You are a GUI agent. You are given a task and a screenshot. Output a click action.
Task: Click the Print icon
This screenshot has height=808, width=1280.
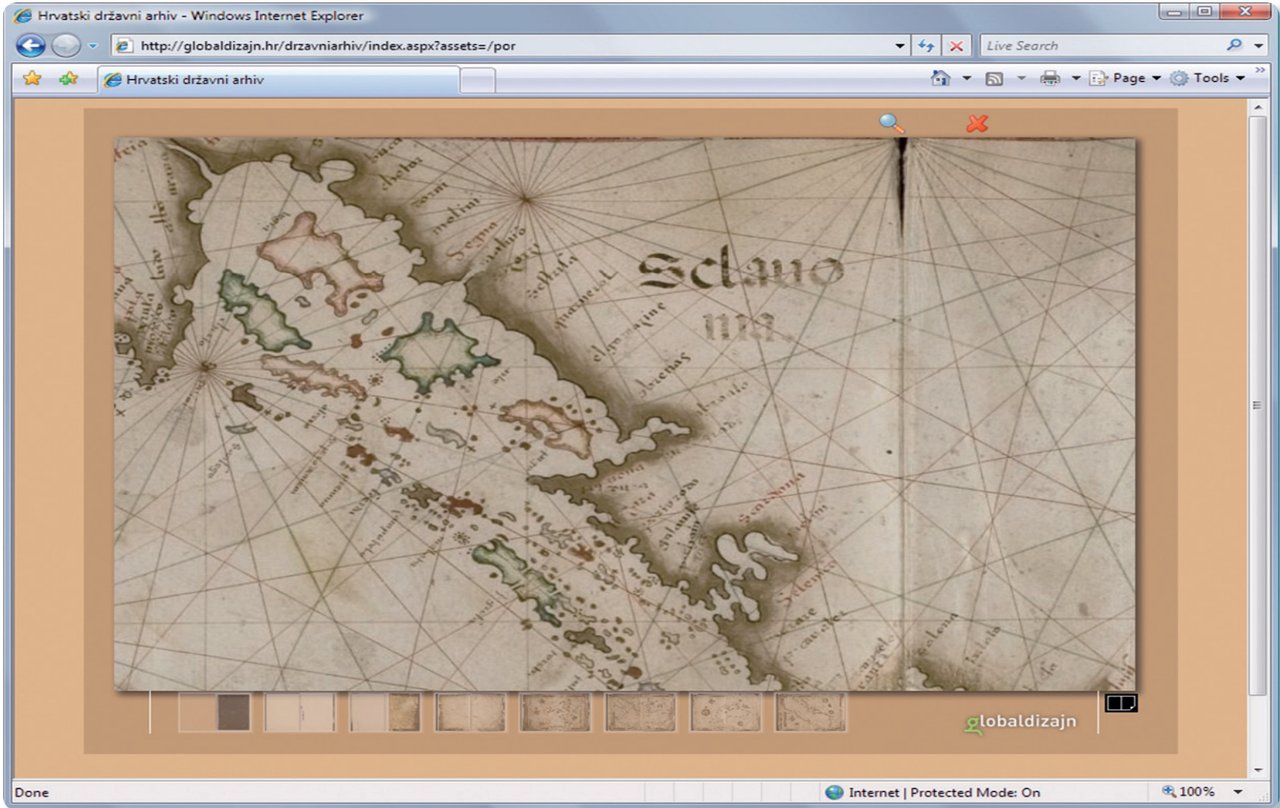tap(1050, 78)
